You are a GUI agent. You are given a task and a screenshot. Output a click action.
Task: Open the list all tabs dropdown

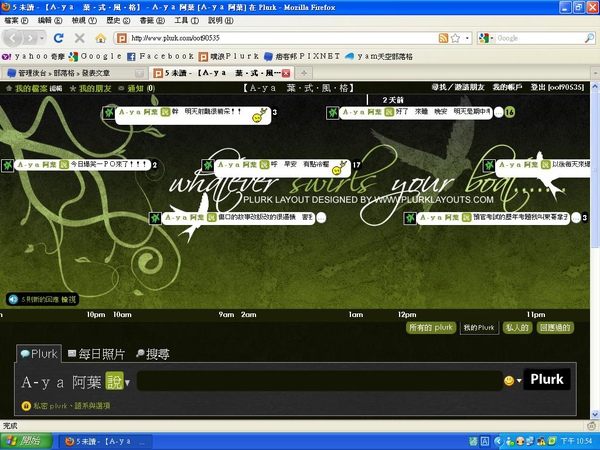(595, 72)
